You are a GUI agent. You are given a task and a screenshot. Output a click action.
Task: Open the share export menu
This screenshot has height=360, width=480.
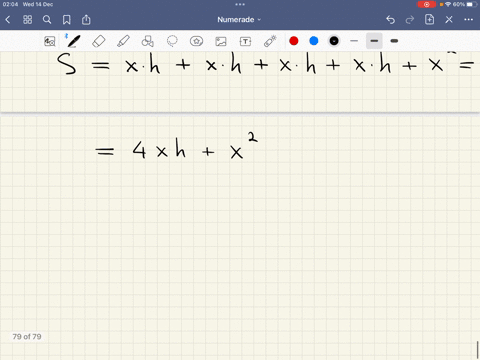coord(86,19)
